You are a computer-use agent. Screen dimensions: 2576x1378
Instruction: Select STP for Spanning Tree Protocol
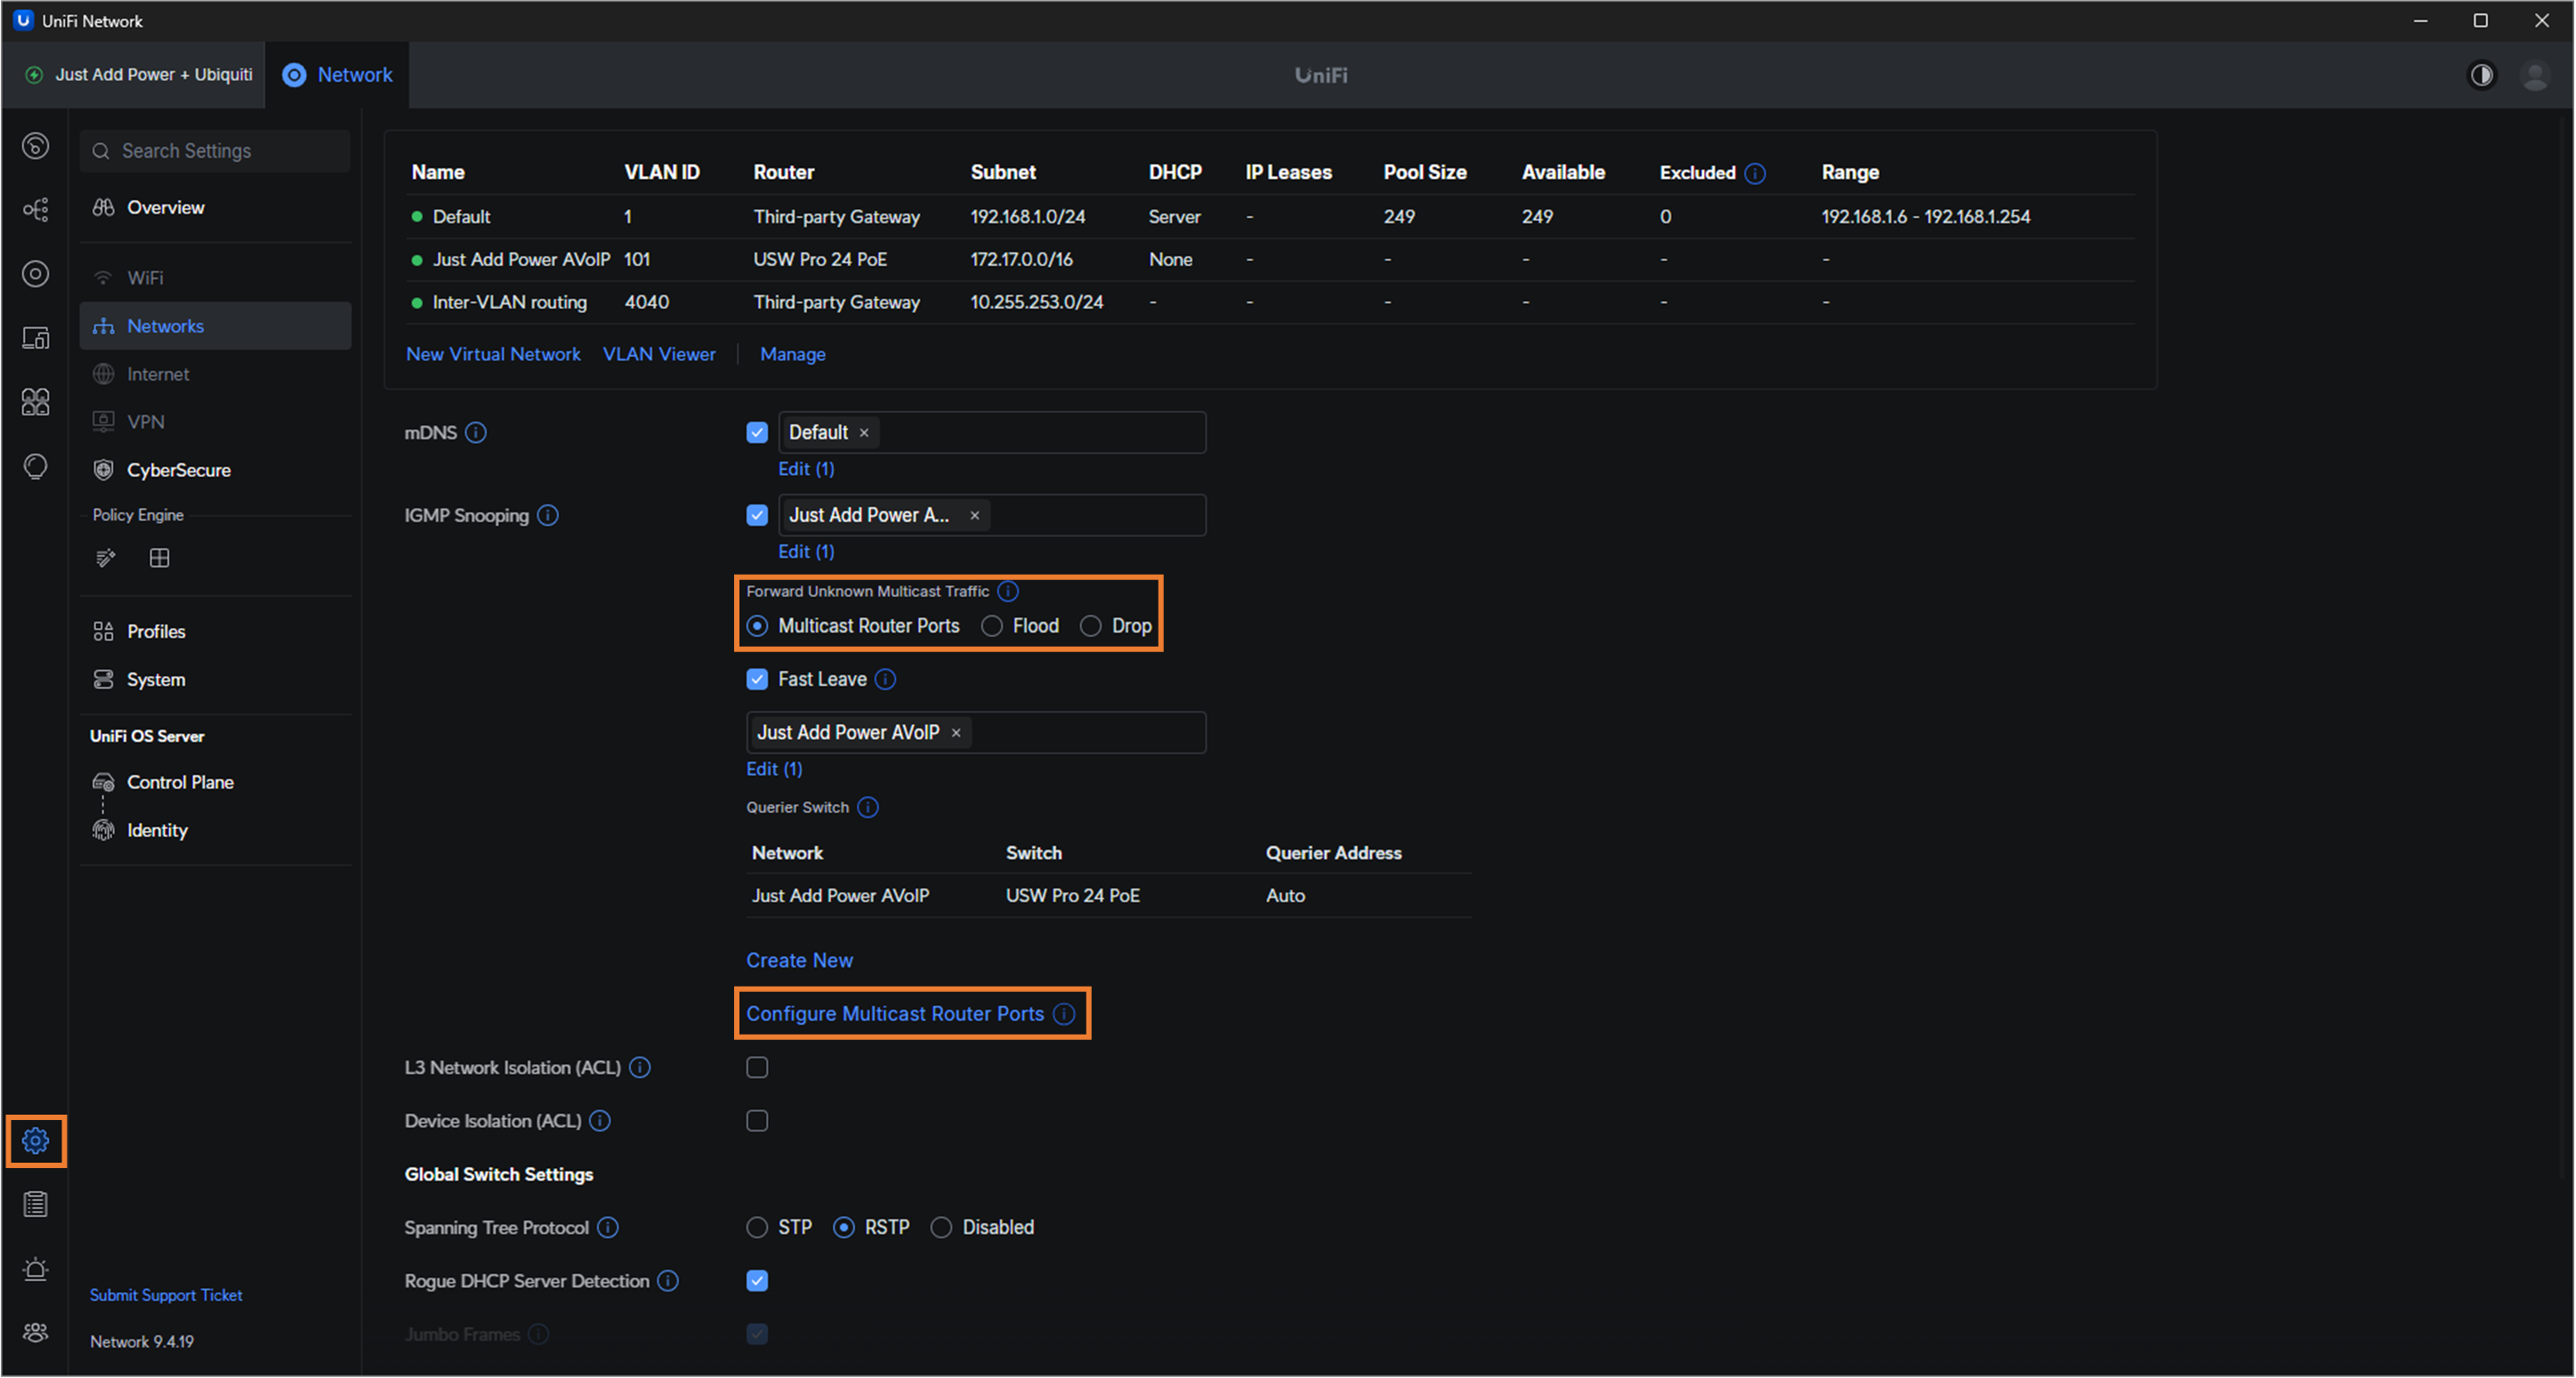click(x=757, y=1227)
